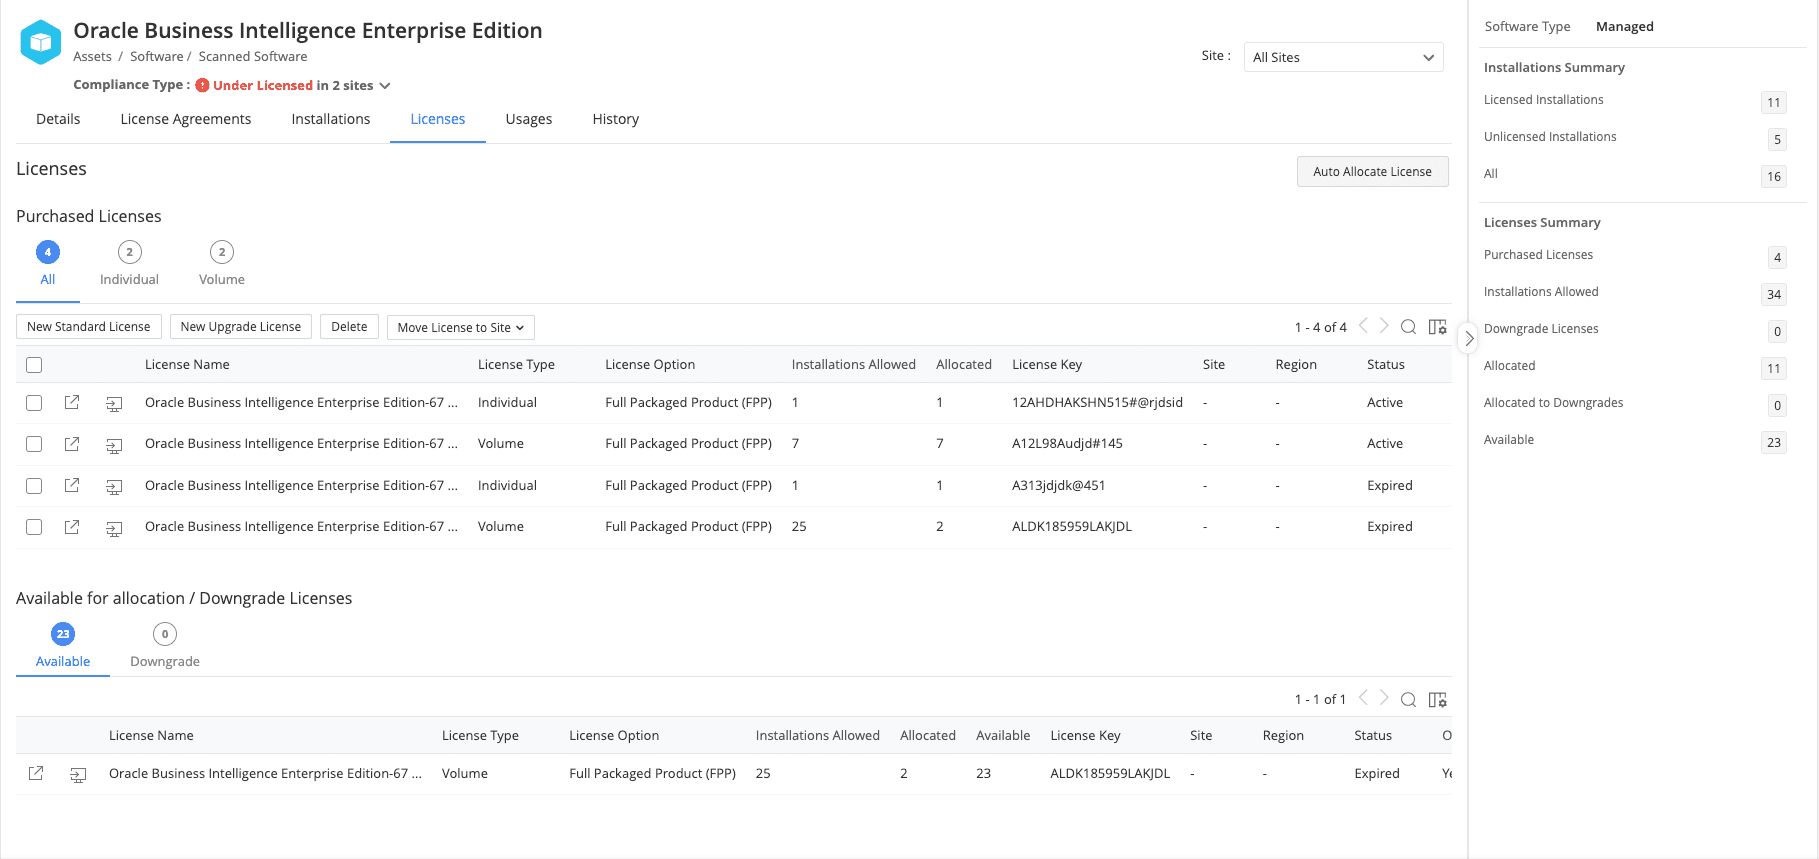Screen dimensions: 1819x859
Task: Click the Installations Allowed count 34
Action: click(1774, 294)
